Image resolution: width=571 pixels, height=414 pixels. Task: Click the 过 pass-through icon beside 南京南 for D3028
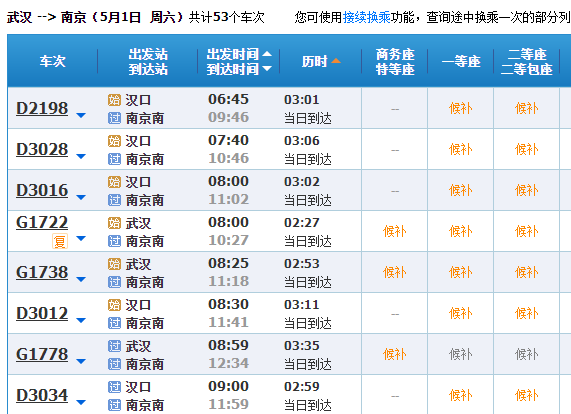click(x=114, y=159)
